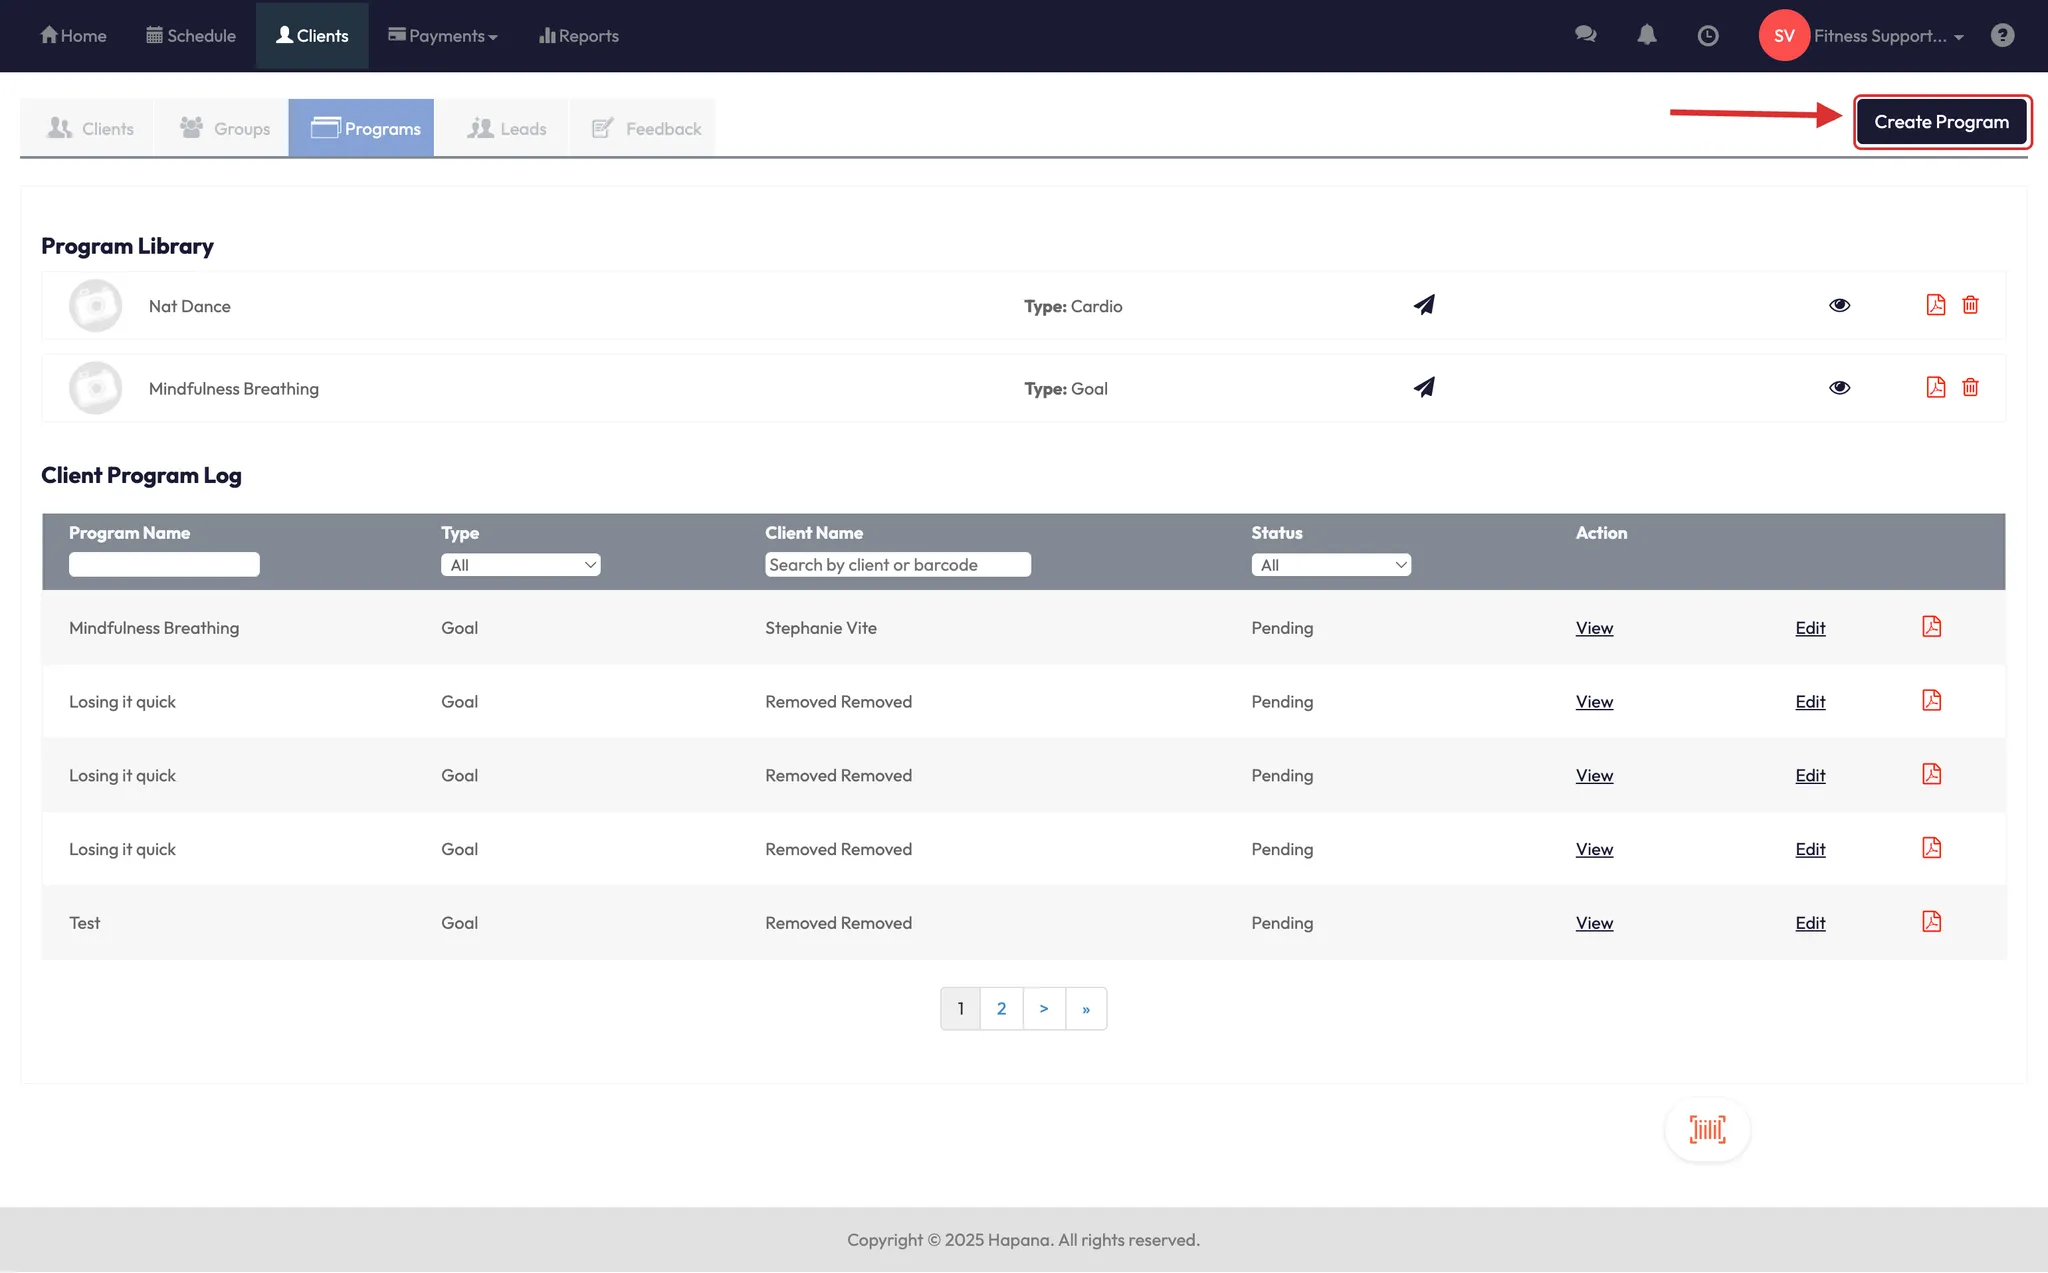2048x1273 pixels.
Task: Click the Create Program button
Action: (x=1941, y=122)
